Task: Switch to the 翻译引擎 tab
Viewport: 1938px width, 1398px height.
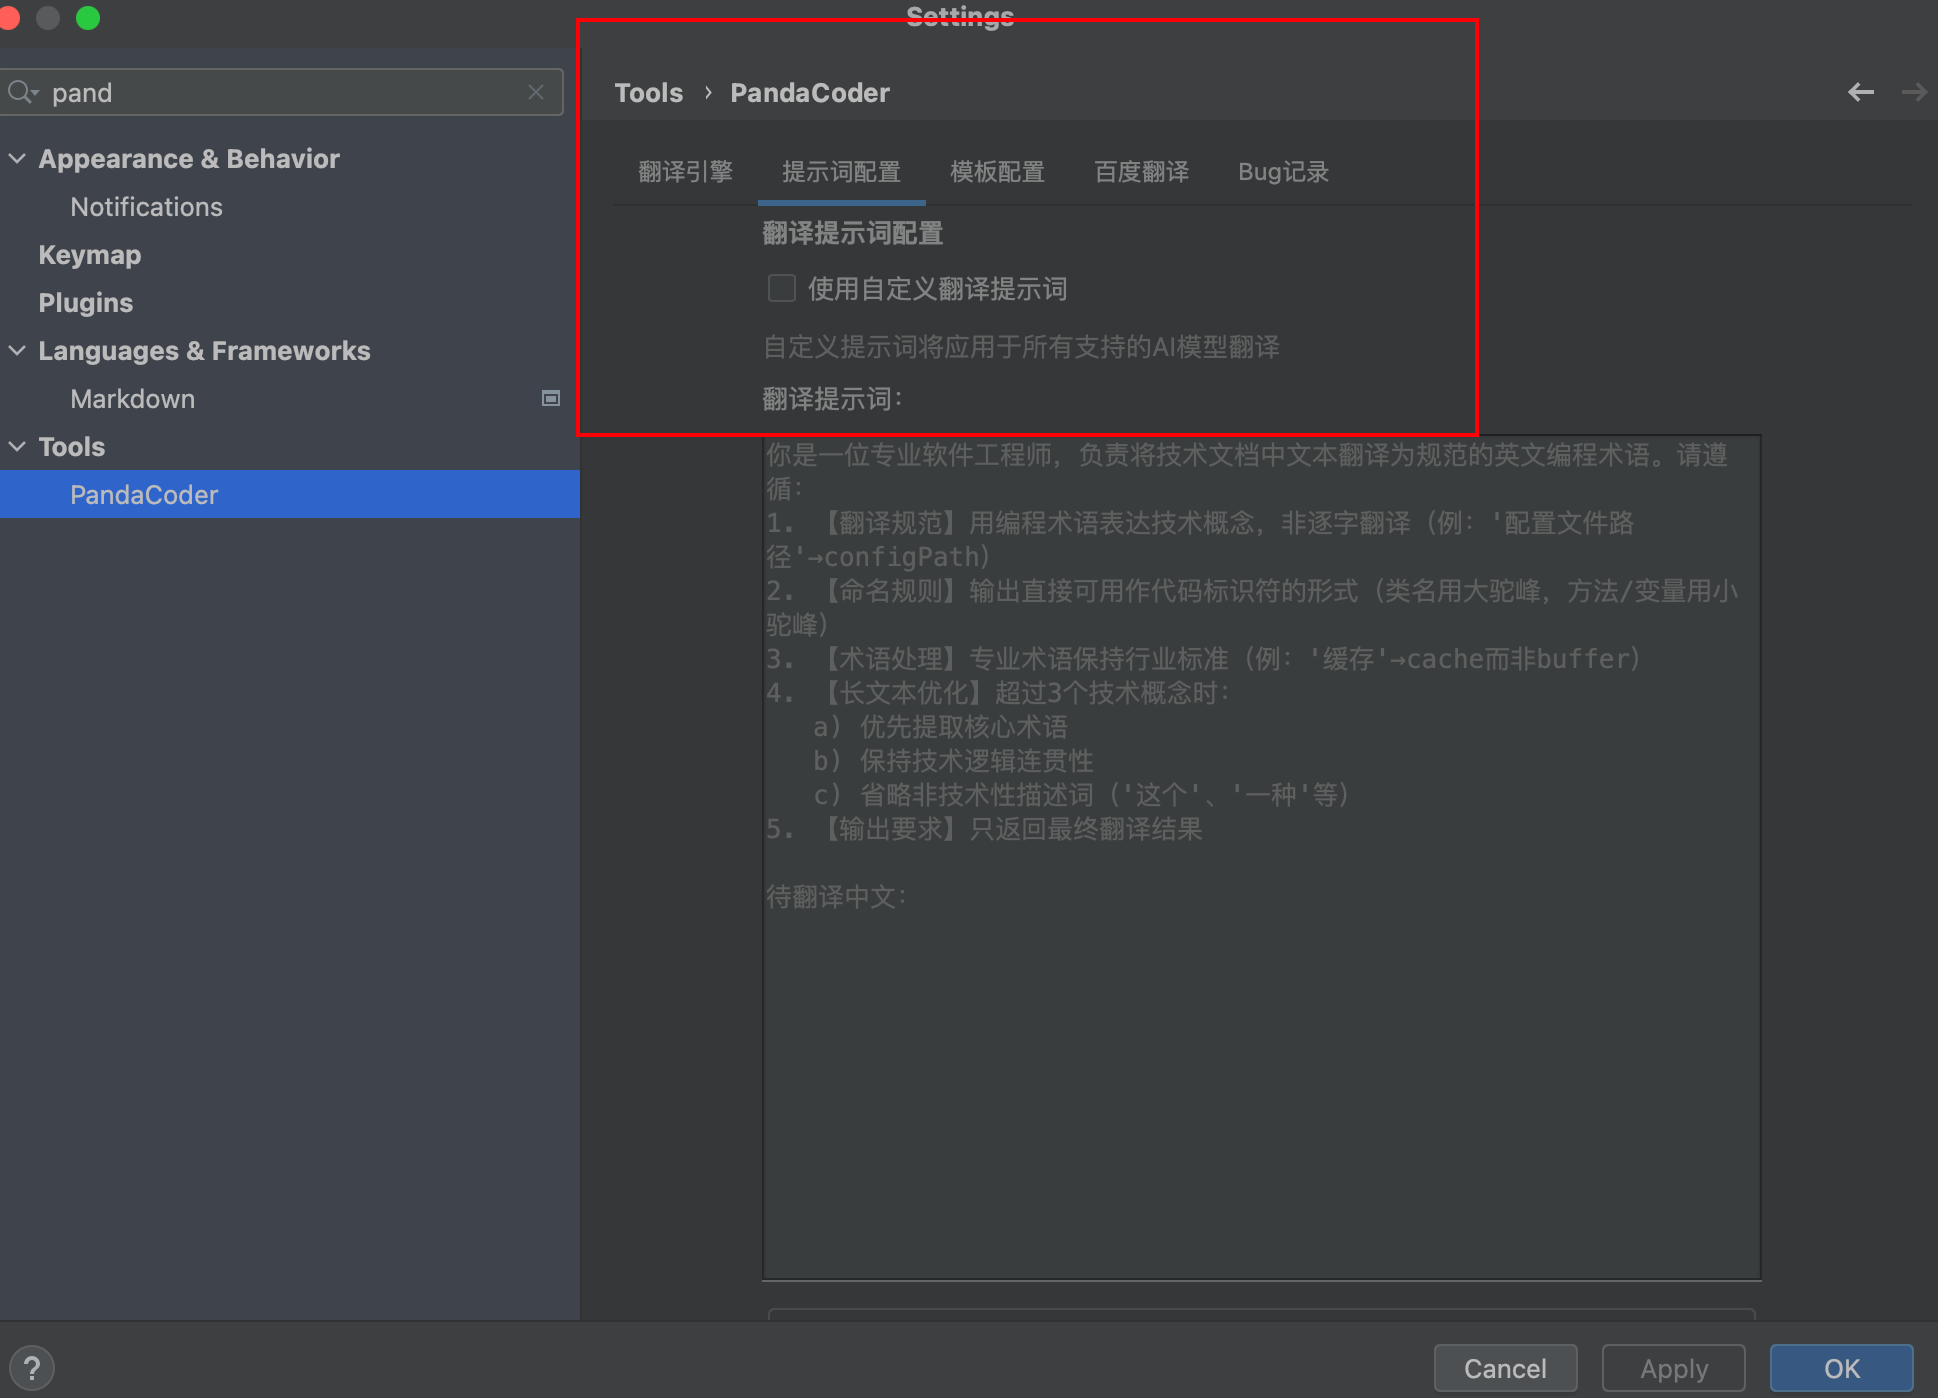Action: [684, 171]
